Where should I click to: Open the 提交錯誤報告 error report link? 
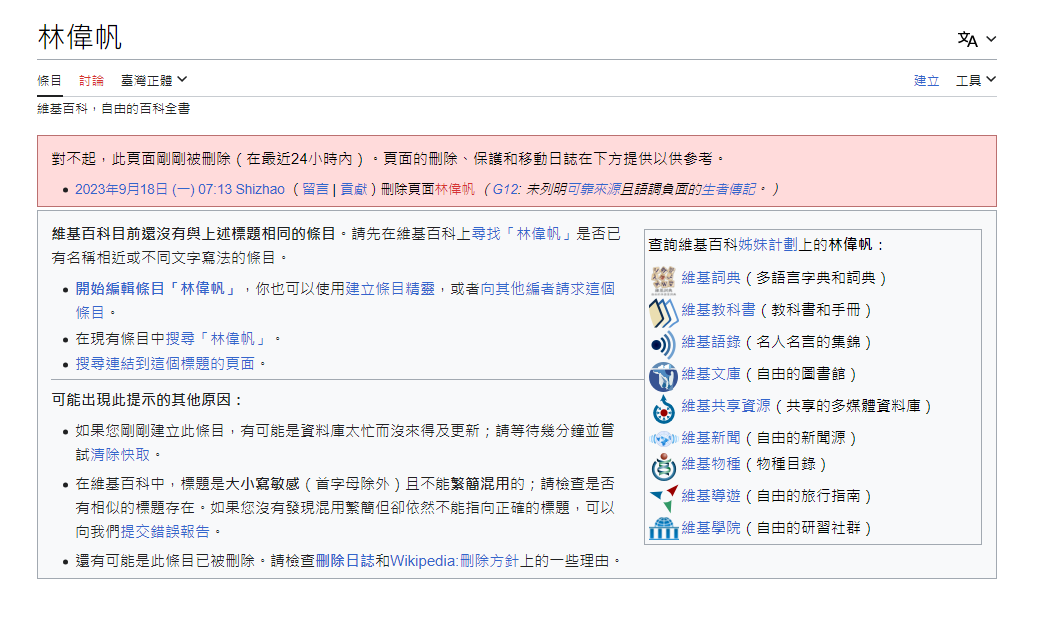click(166, 532)
